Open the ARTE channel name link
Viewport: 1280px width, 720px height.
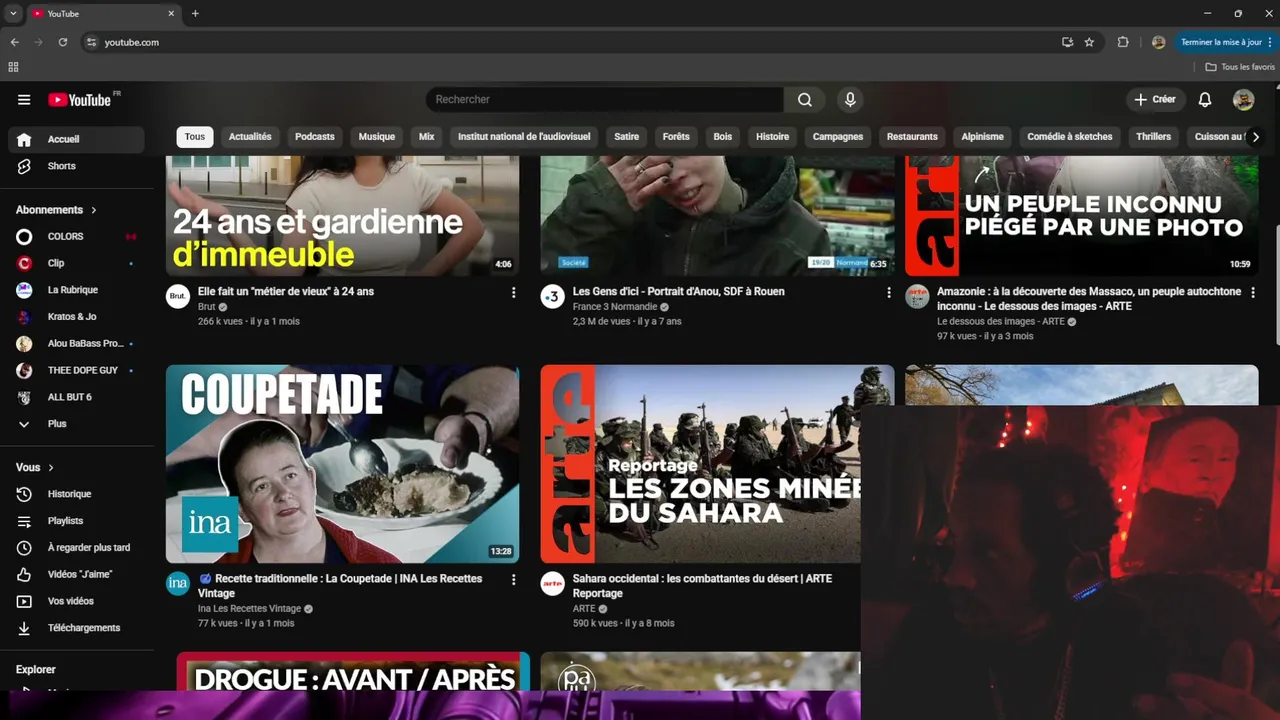(584, 608)
